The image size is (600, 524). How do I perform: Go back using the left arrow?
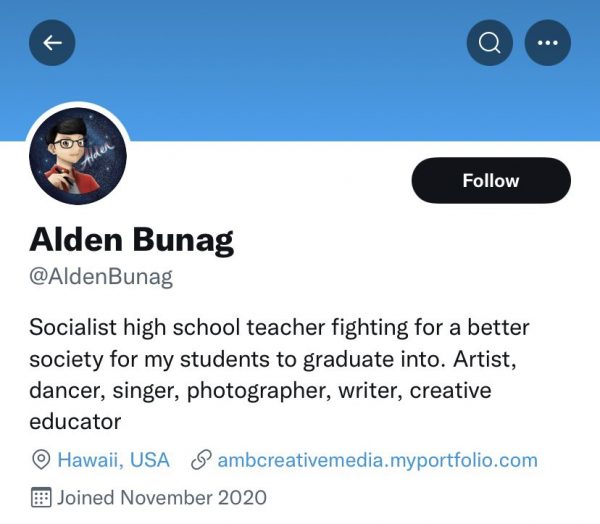tap(52, 43)
